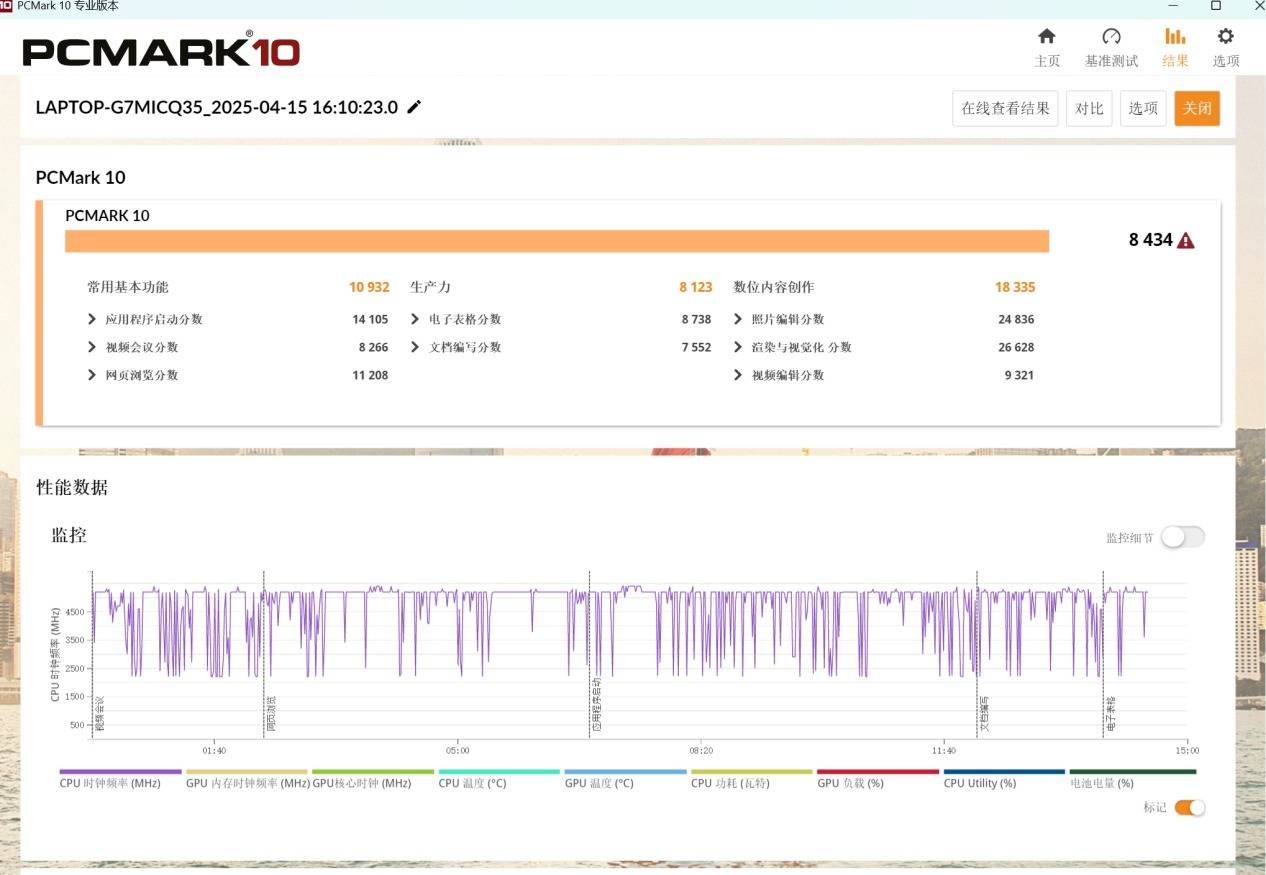Click the 26 628 score value
Image resolution: width=1266 pixels, height=875 pixels.
[x=1016, y=347]
